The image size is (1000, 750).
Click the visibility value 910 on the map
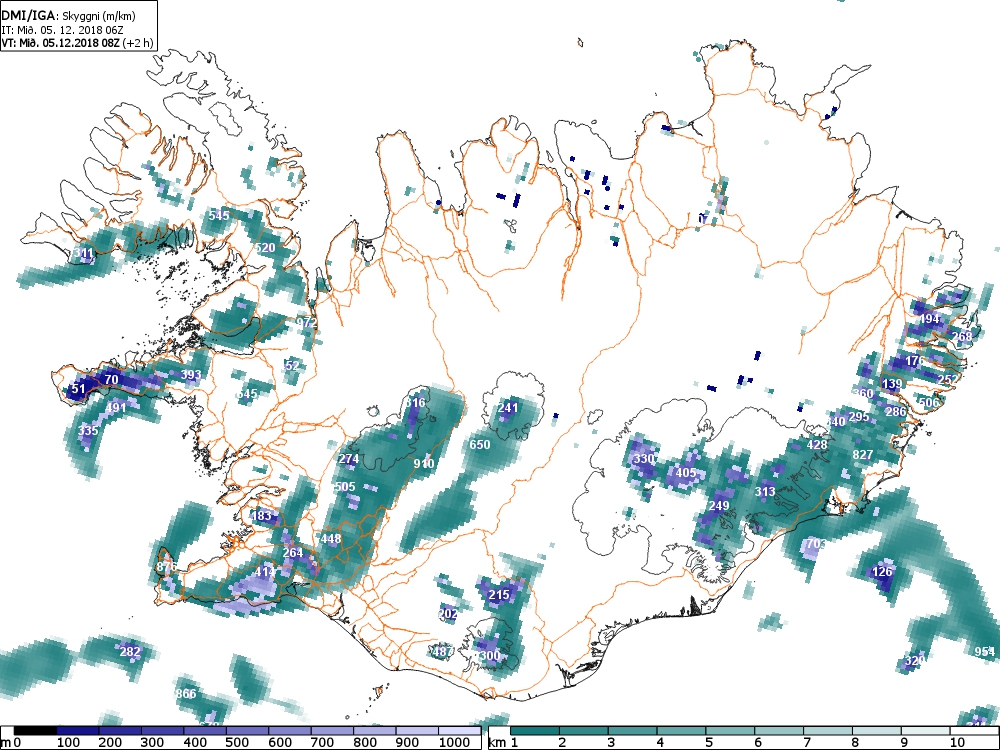423,464
